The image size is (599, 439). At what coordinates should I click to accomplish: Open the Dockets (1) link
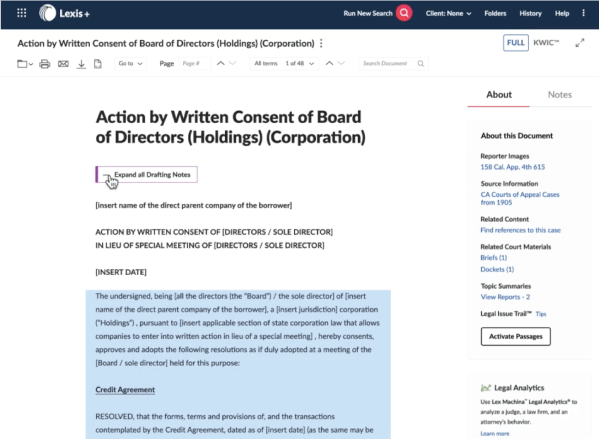click(497, 269)
